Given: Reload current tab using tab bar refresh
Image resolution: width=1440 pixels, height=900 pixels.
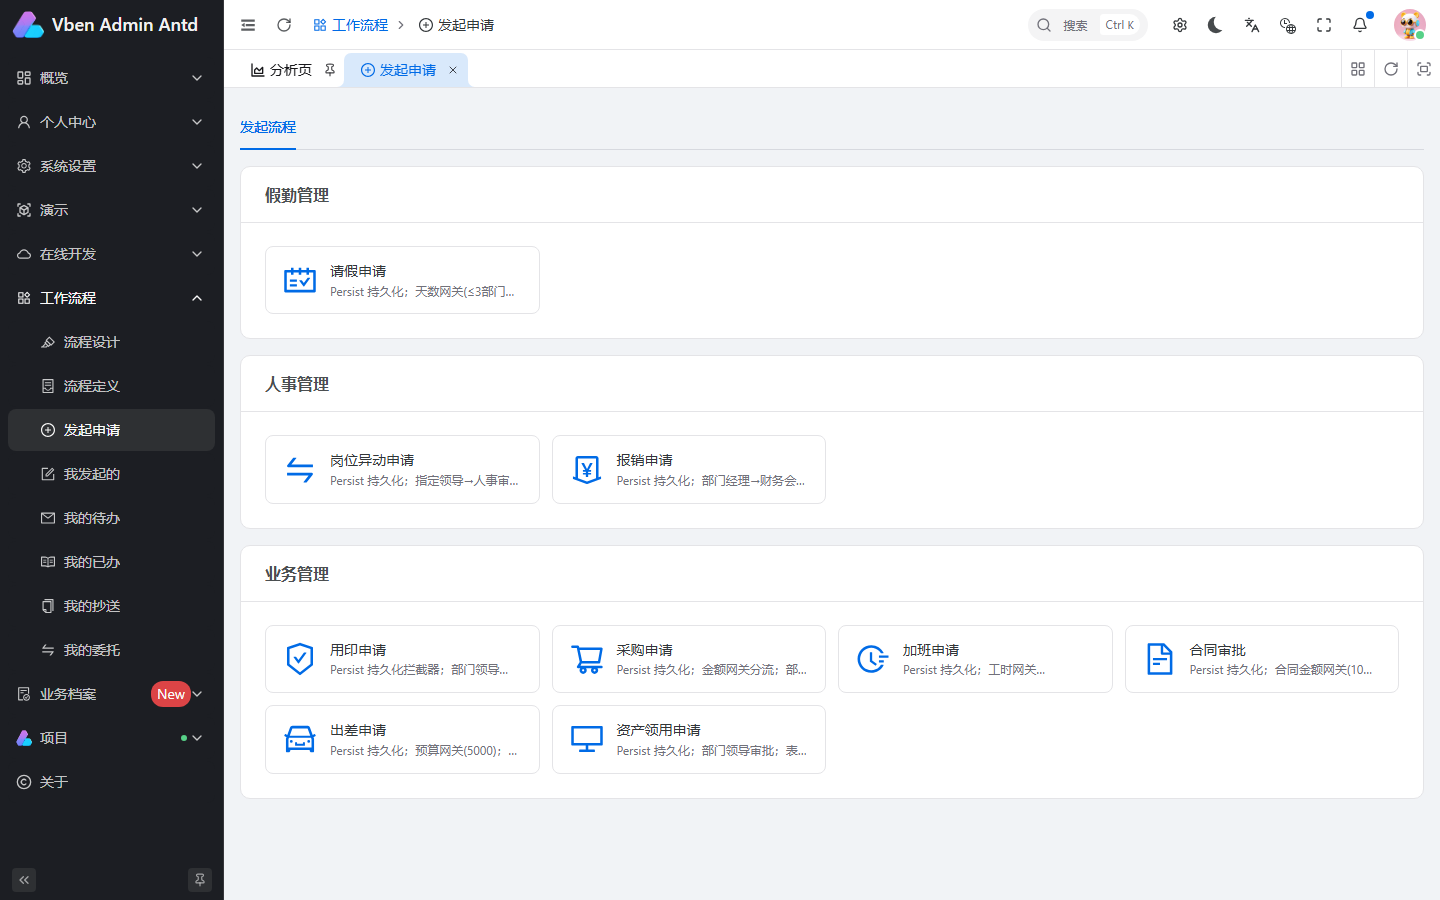Looking at the screenshot, I should click(x=1391, y=69).
